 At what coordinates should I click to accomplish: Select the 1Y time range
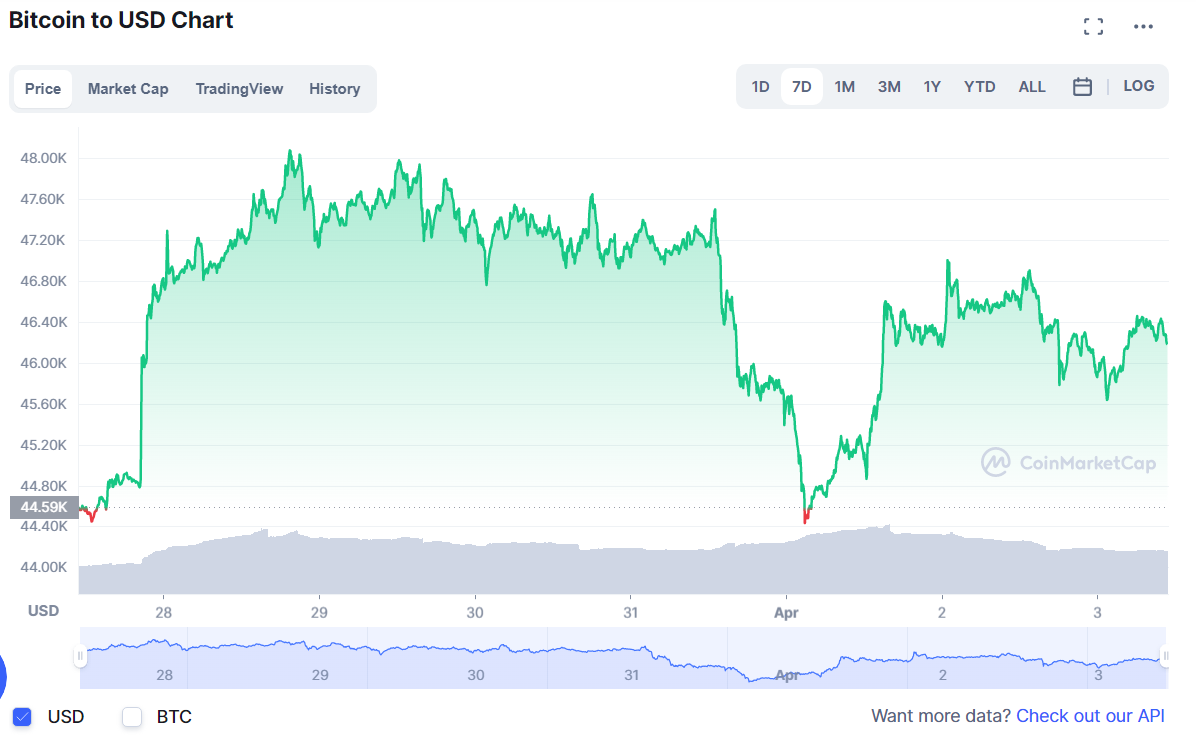pyautogui.click(x=932, y=87)
